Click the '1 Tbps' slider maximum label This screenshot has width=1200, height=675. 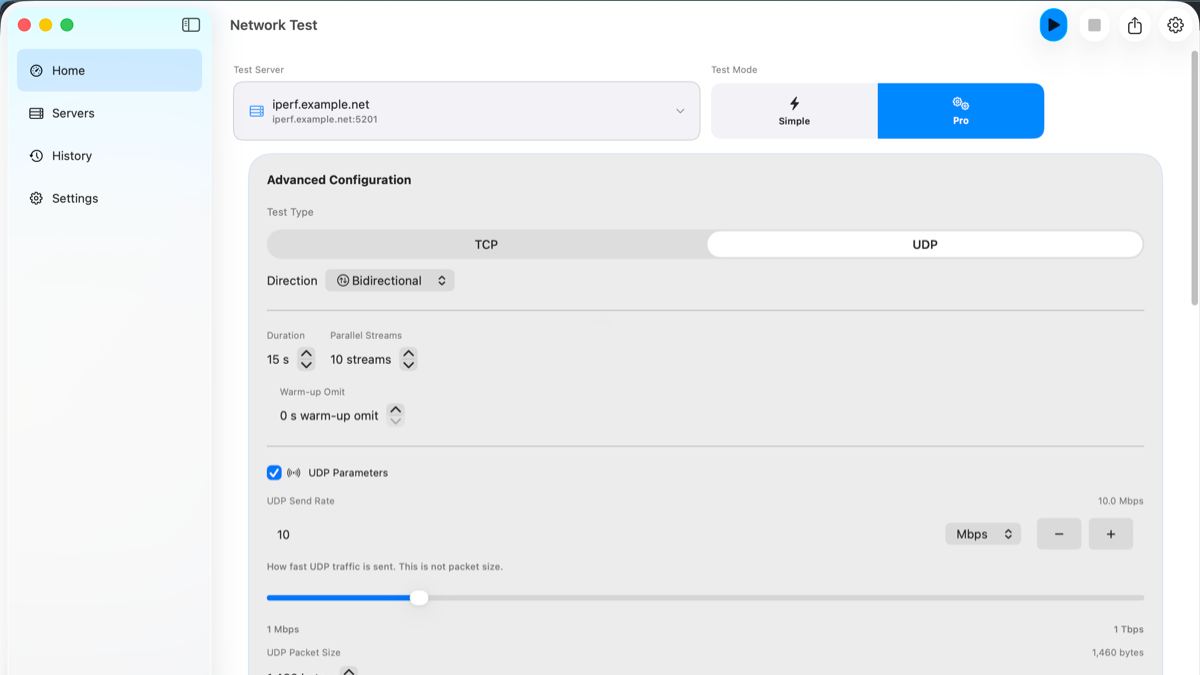(x=1128, y=629)
